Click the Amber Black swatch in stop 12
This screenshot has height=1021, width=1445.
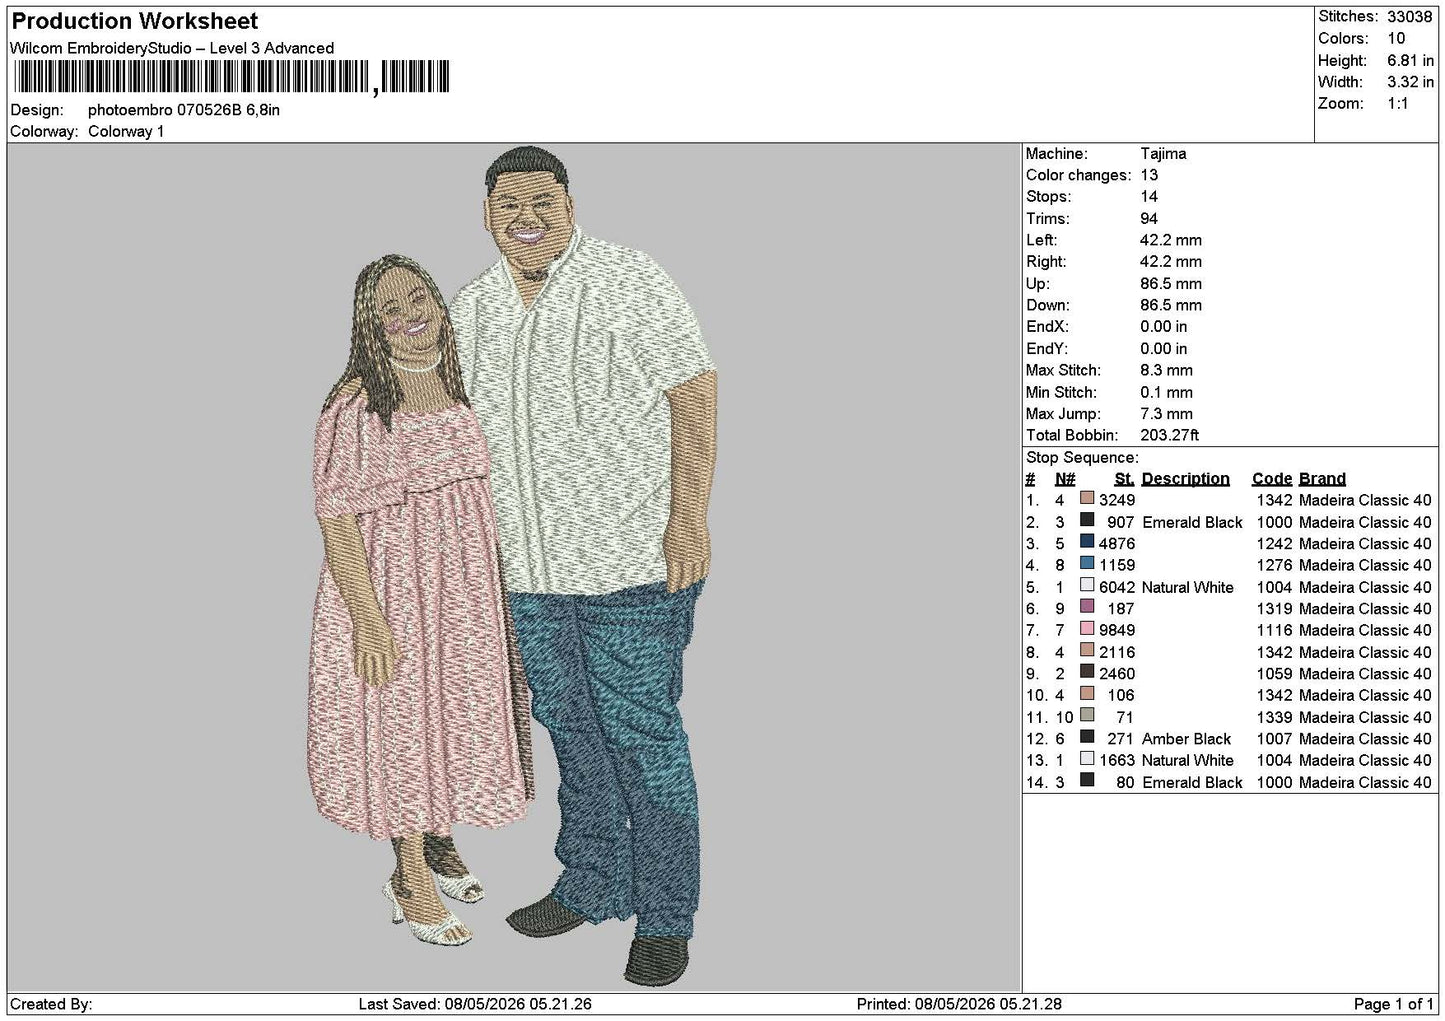click(x=1087, y=737)
